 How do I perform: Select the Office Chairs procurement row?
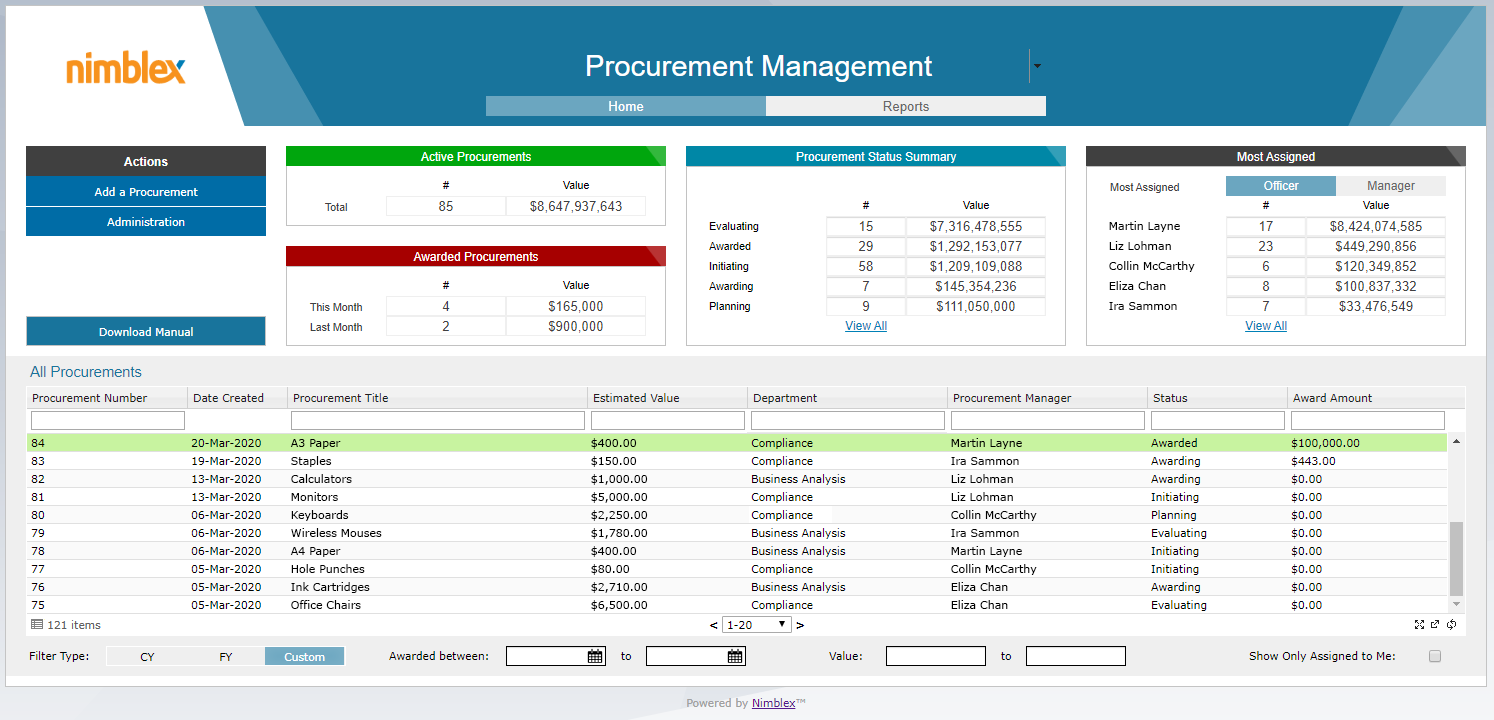coord(737,605)
